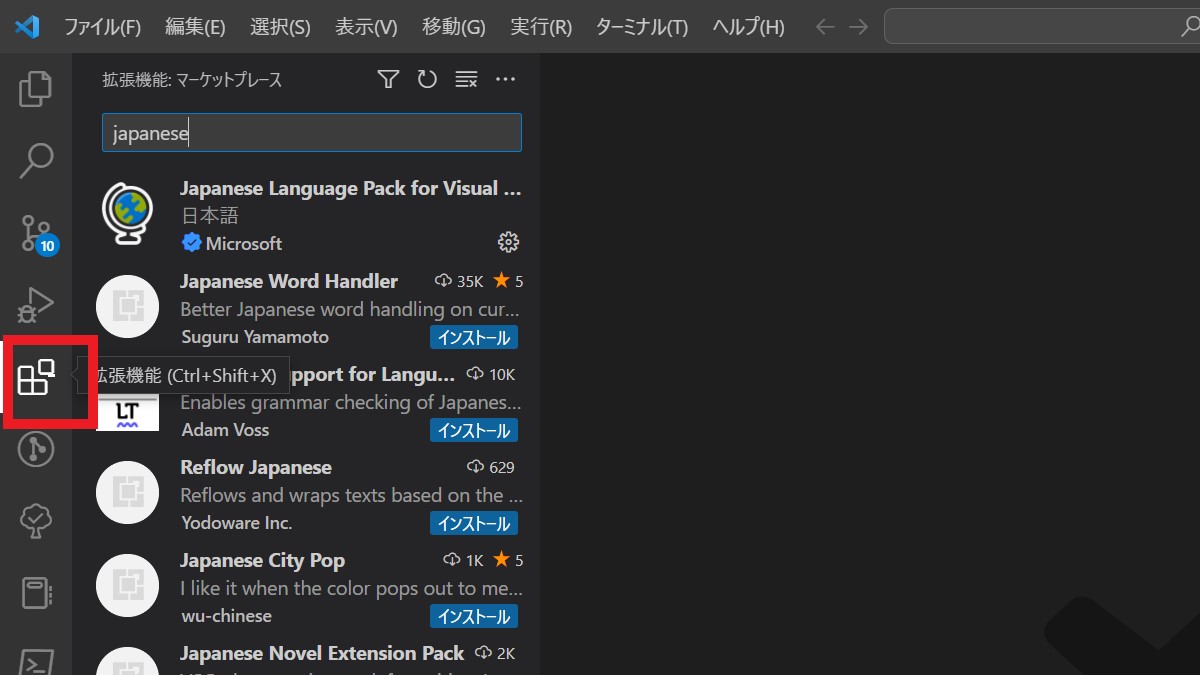The width and height of the screenshot is (1200, 675).
Task: Open the 編集(E) menu
Action: click(x=195, y=27)
